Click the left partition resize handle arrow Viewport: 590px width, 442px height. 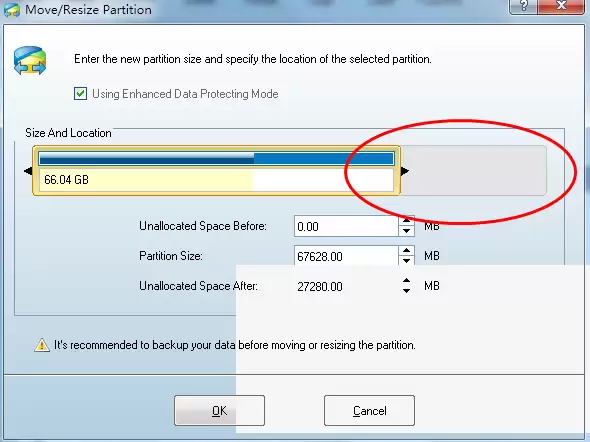click(28, 171)
